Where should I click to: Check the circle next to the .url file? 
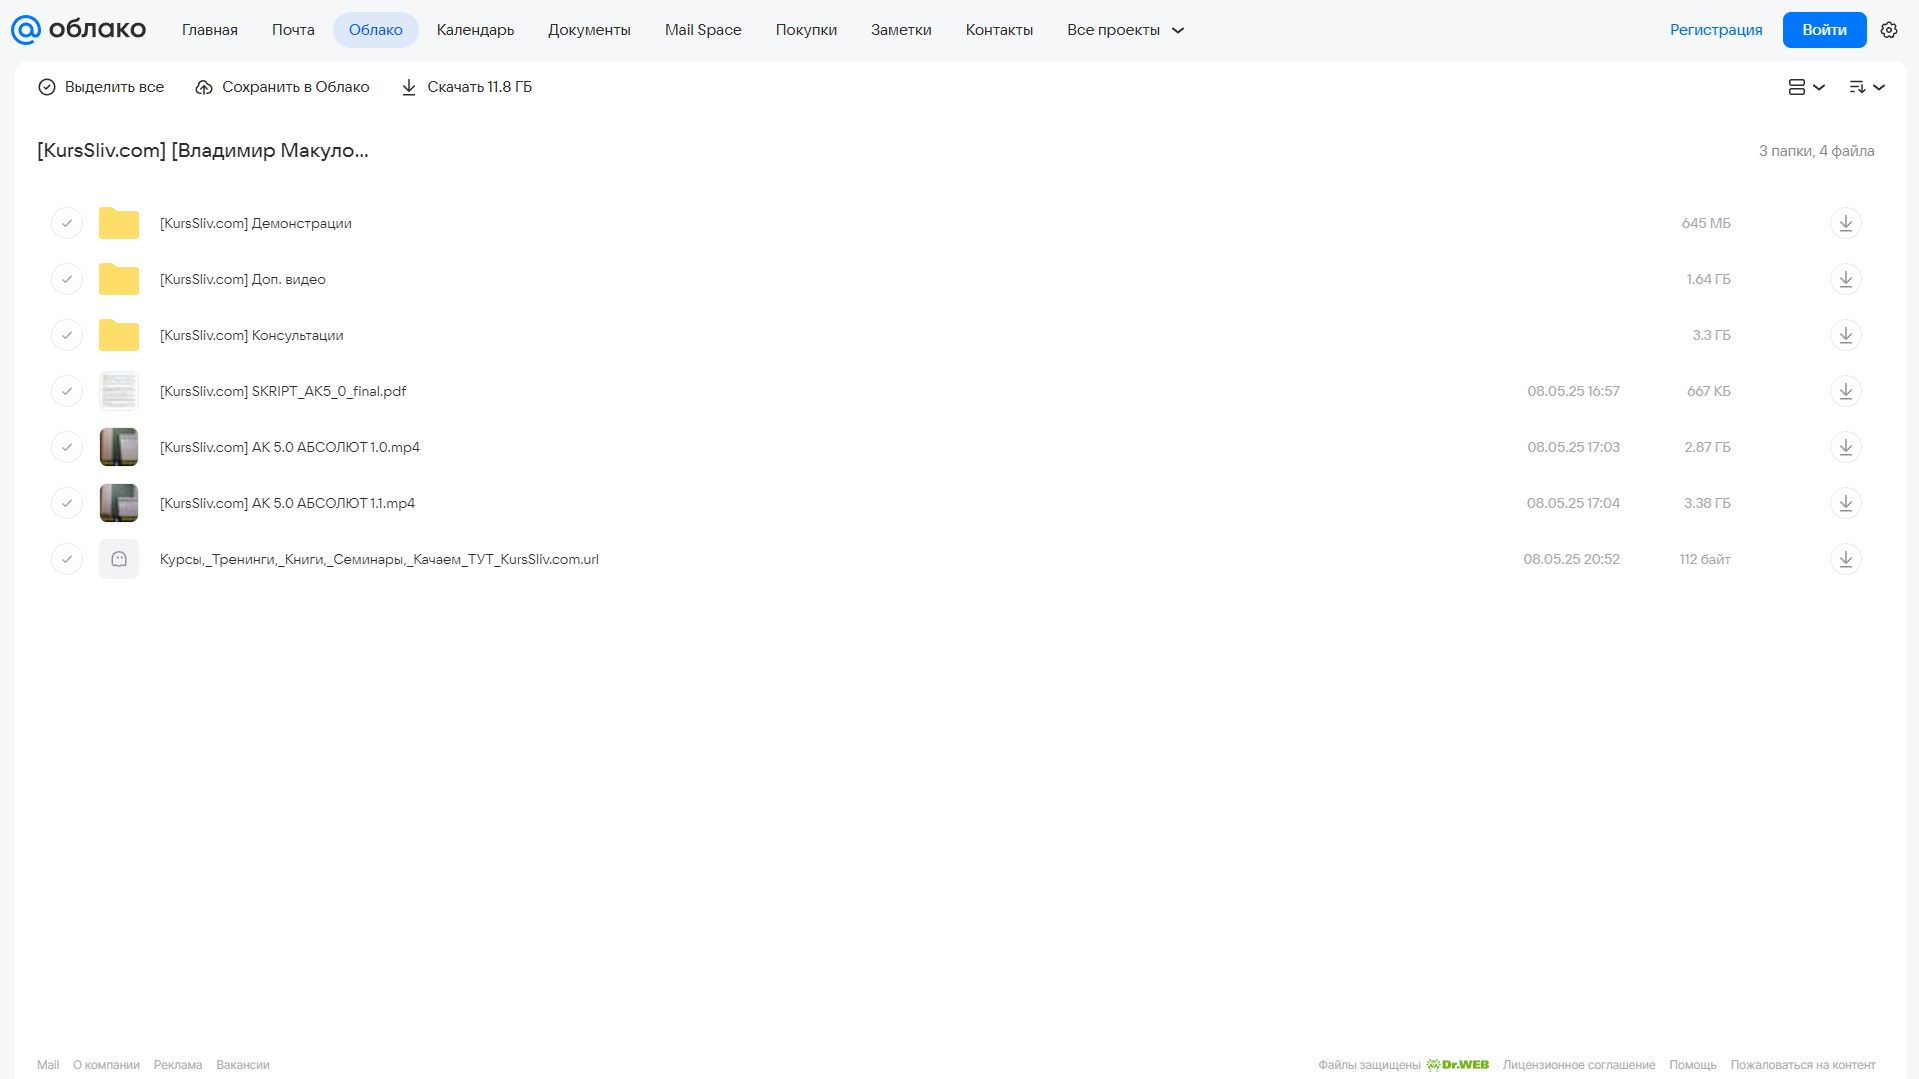tap(67, 559)
